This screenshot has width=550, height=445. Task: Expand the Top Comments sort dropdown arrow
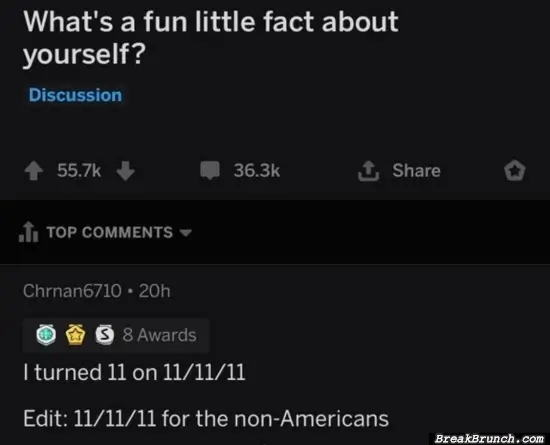186,232
